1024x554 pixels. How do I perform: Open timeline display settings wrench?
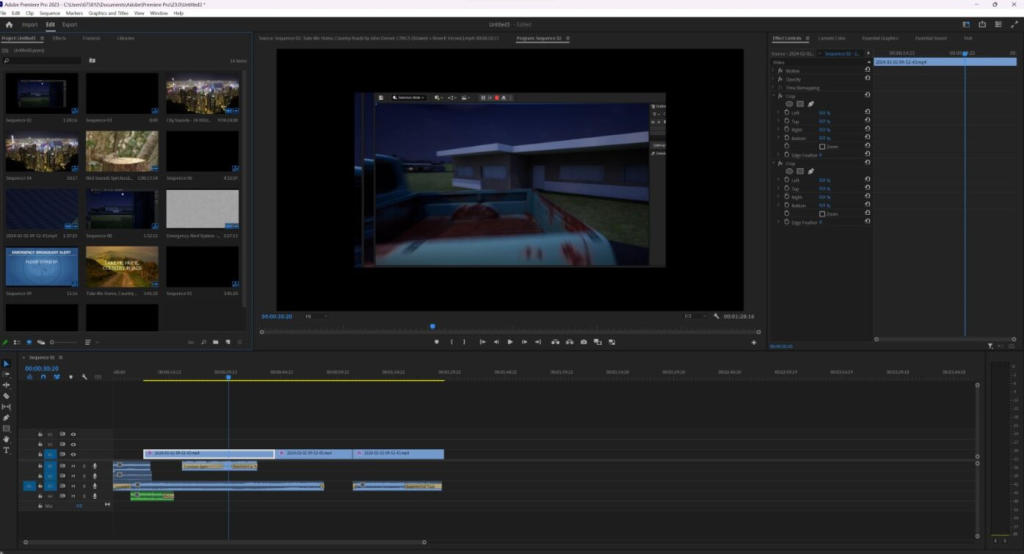pos(85,377)
